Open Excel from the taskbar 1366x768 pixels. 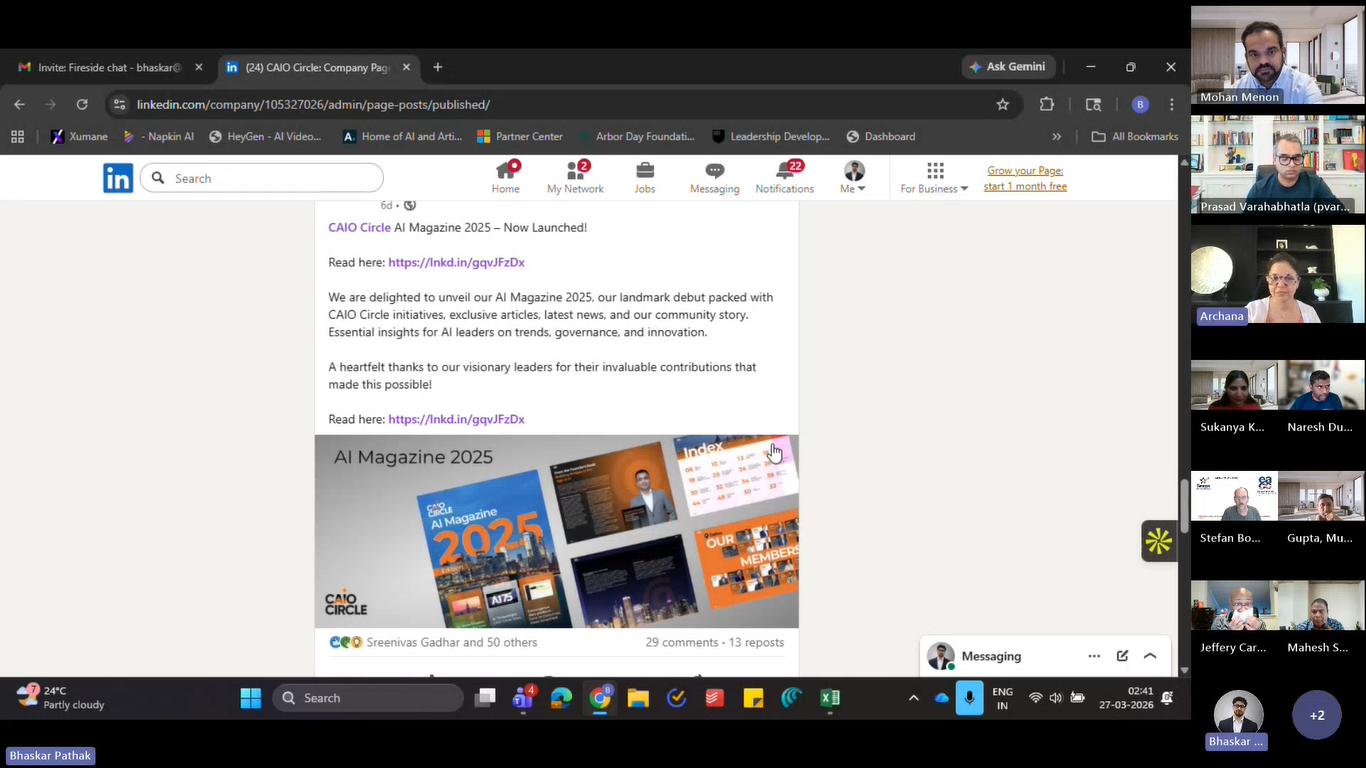830,698
